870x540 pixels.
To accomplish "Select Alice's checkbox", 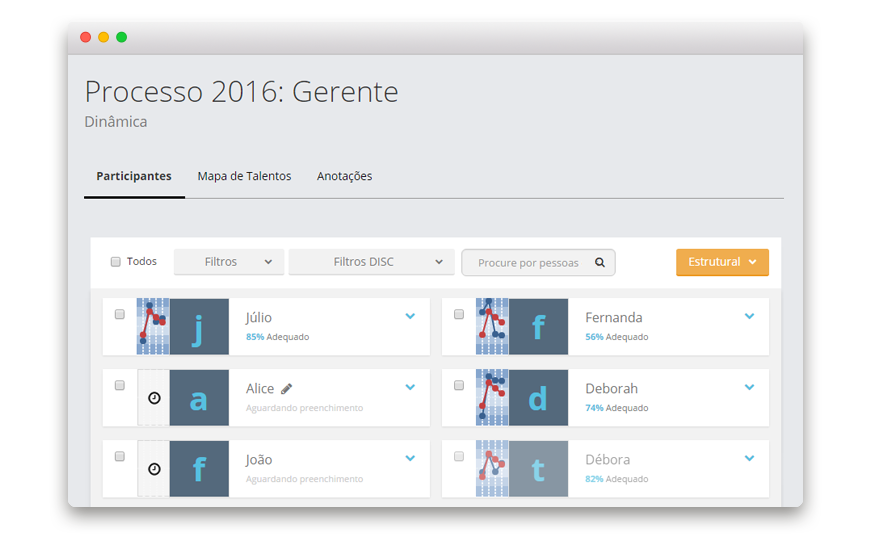I will (x=119, y=385).
